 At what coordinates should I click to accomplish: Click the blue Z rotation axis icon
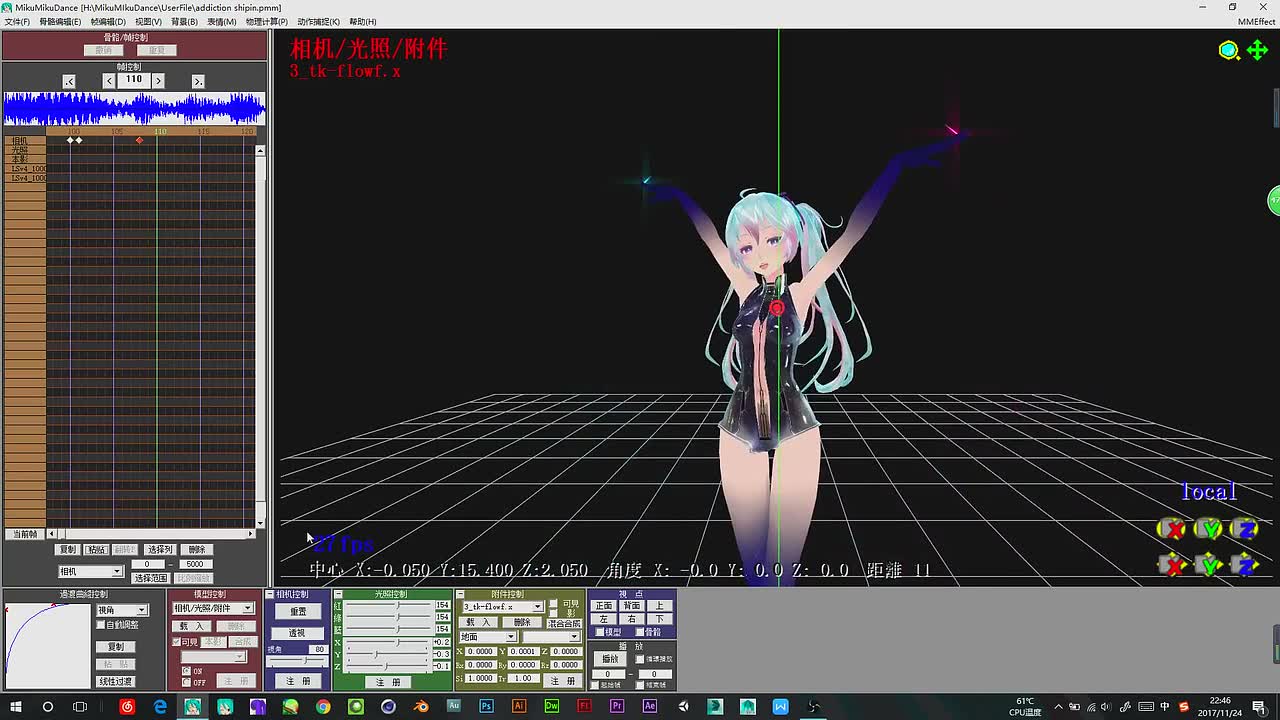(x=1245, y=528)
